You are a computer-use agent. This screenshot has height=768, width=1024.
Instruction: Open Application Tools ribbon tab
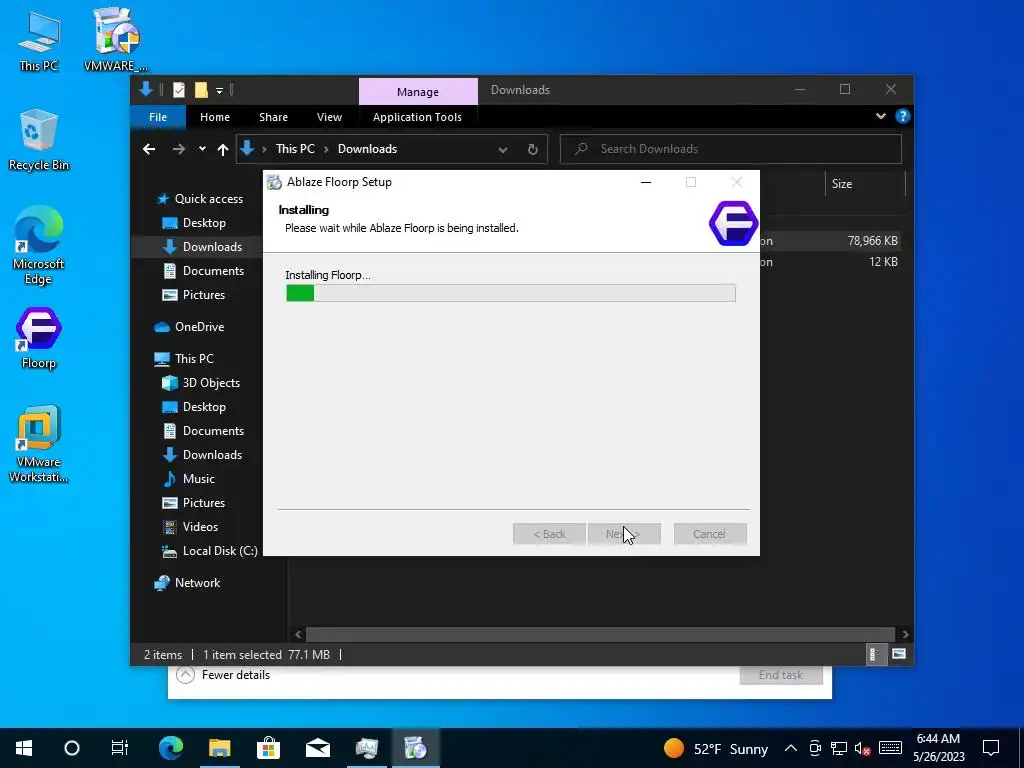417,117
